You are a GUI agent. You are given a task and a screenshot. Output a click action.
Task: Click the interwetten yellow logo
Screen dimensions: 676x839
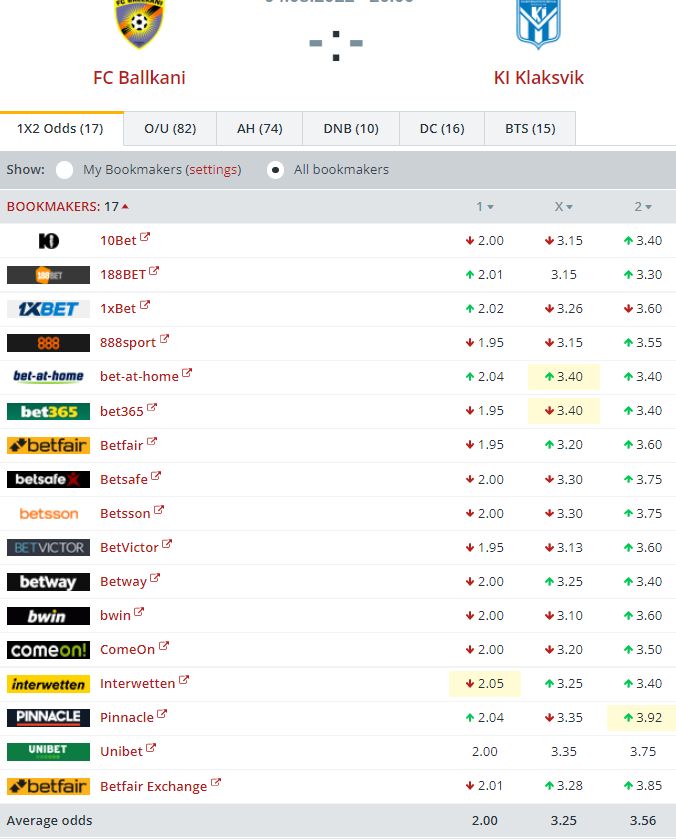[x=48, y=684]
